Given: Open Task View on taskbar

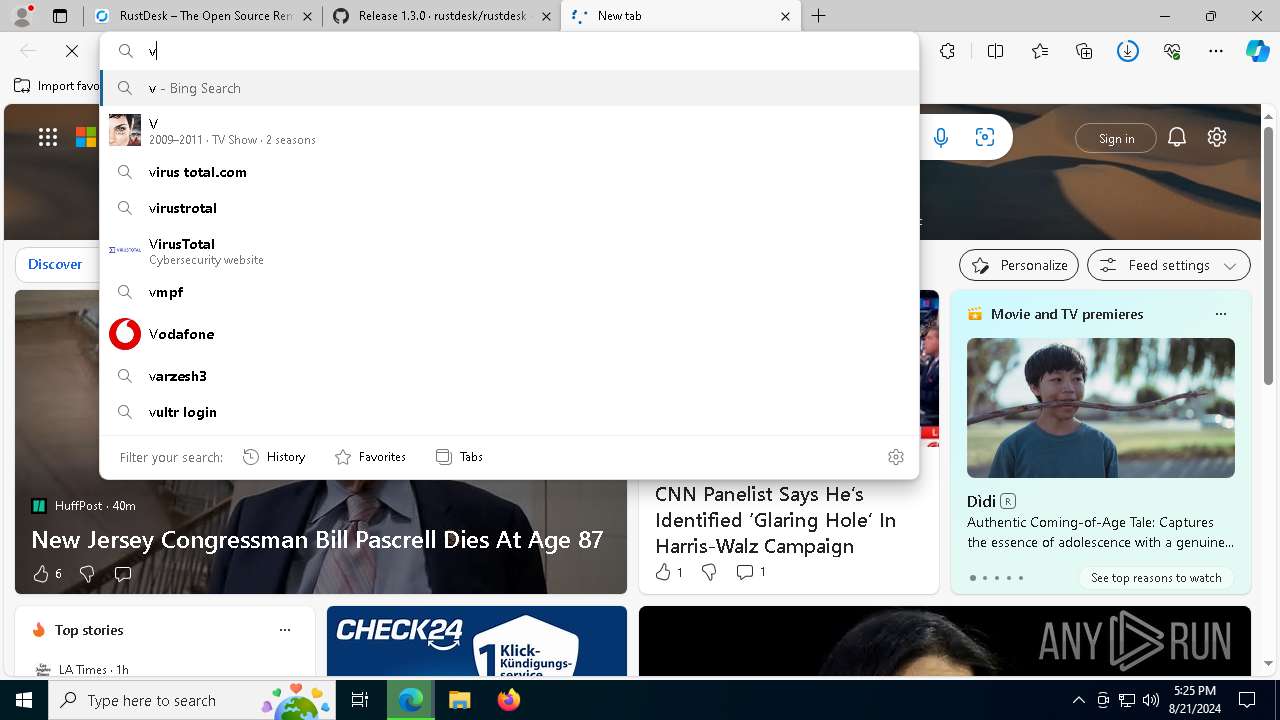Looking at the screenshot, I should click(x=360, y=700).
